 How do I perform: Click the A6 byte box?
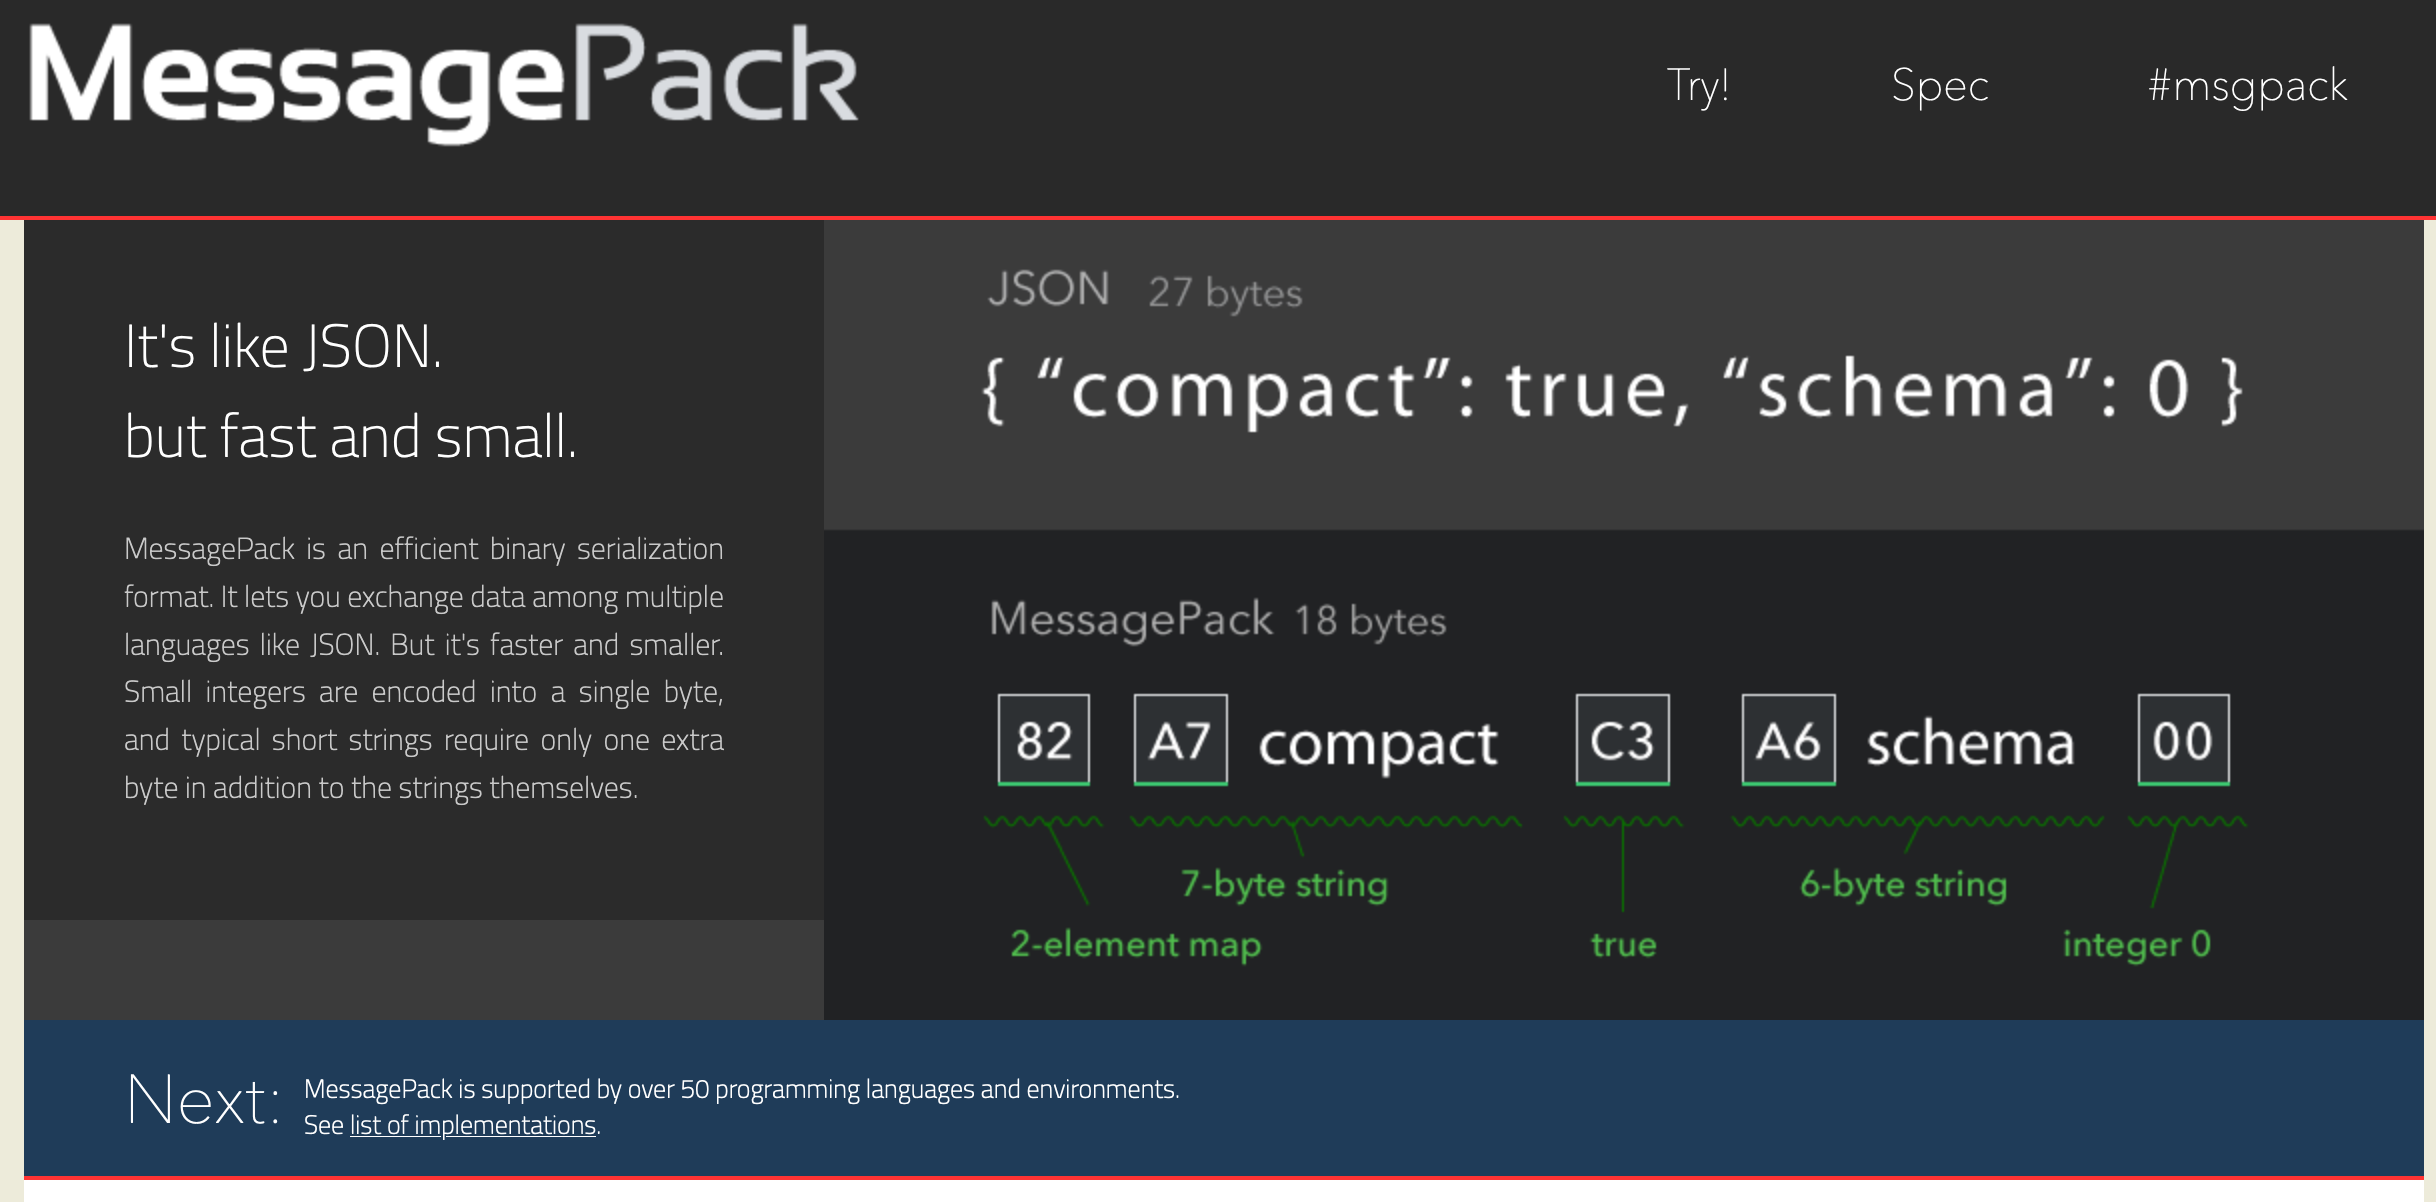click(1788, 740)
